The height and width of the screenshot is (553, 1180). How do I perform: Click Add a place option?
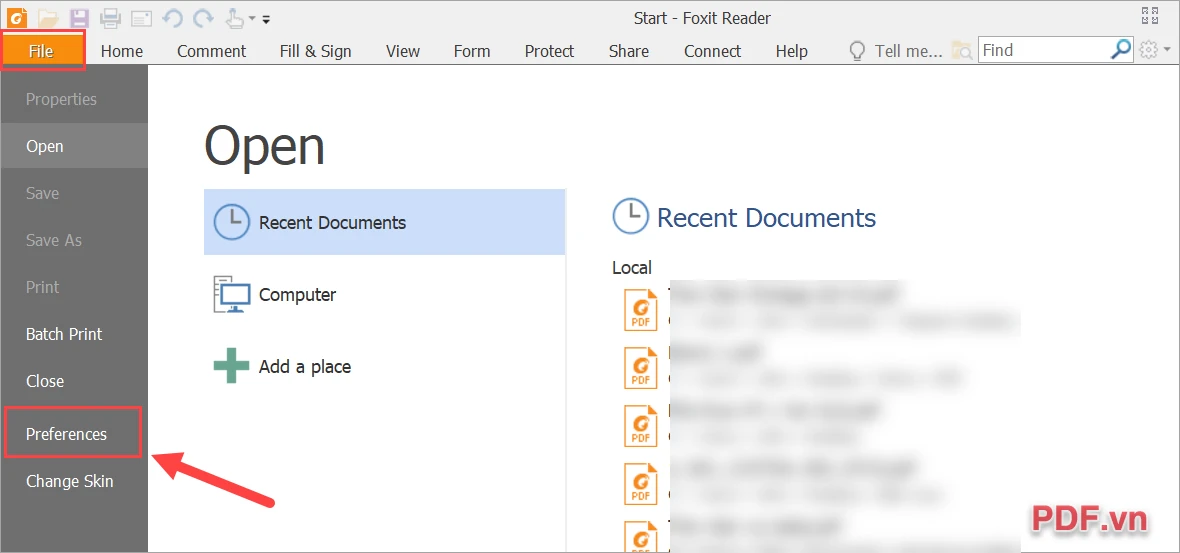(385, 366)
